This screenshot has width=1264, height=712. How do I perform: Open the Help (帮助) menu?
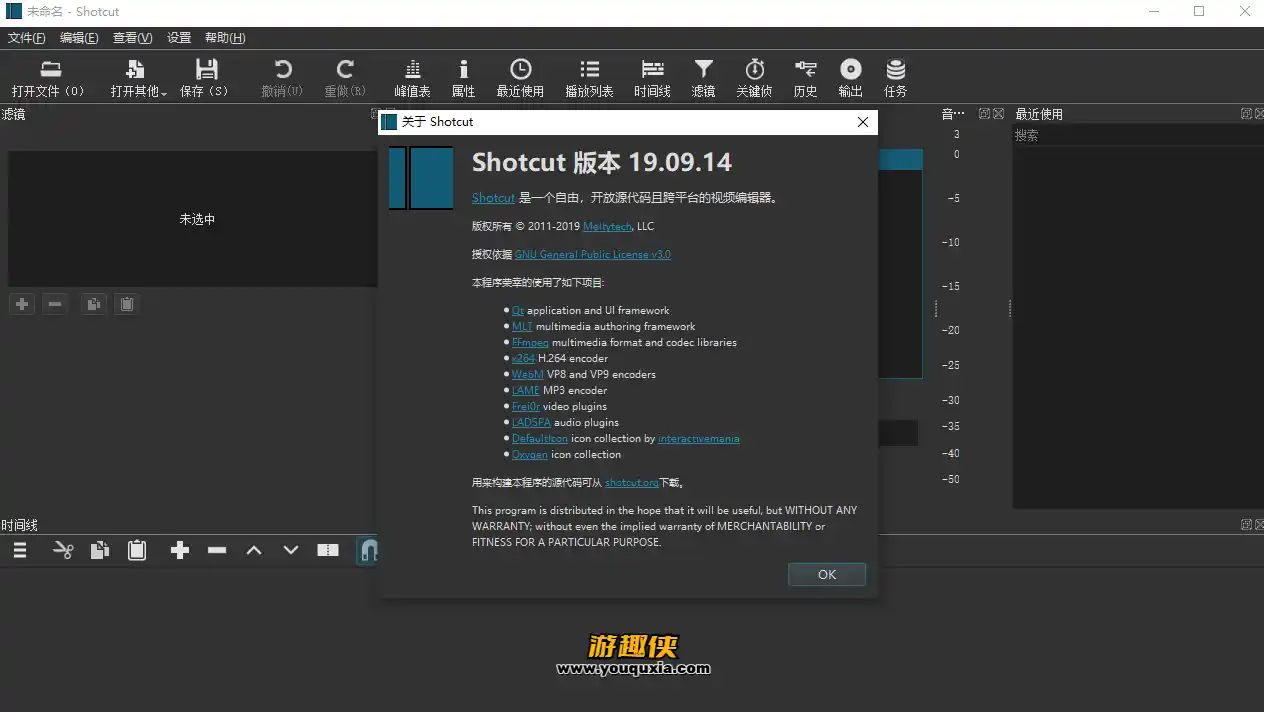tap(225, 38)
